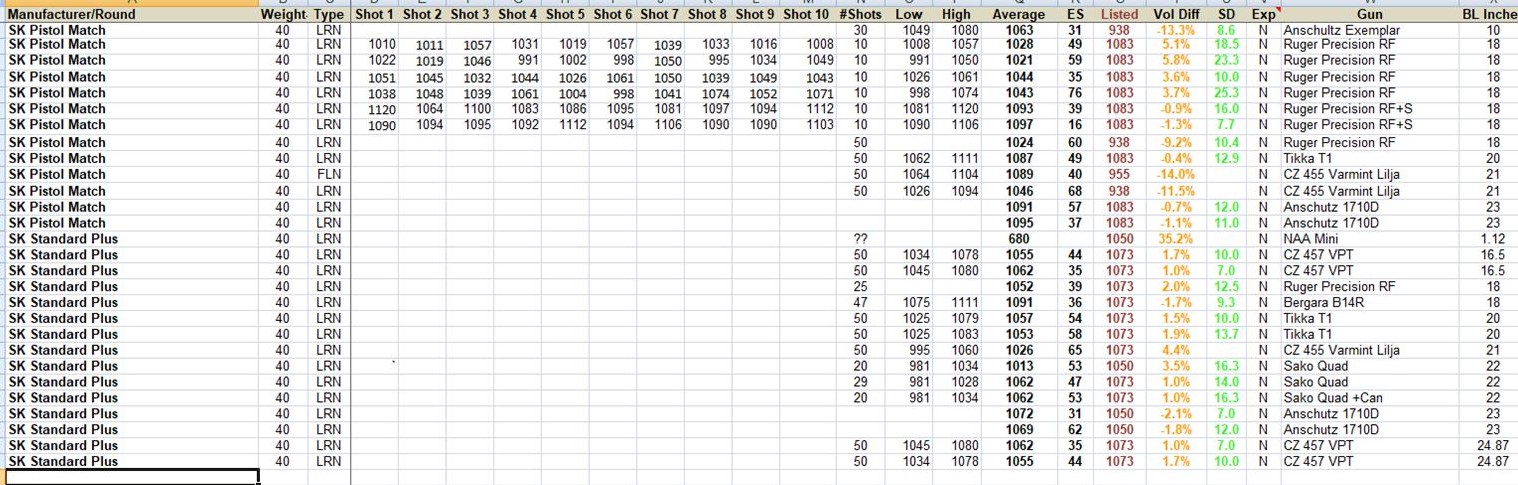
Task: Select the Average column header
Action: pos(1019,15)
